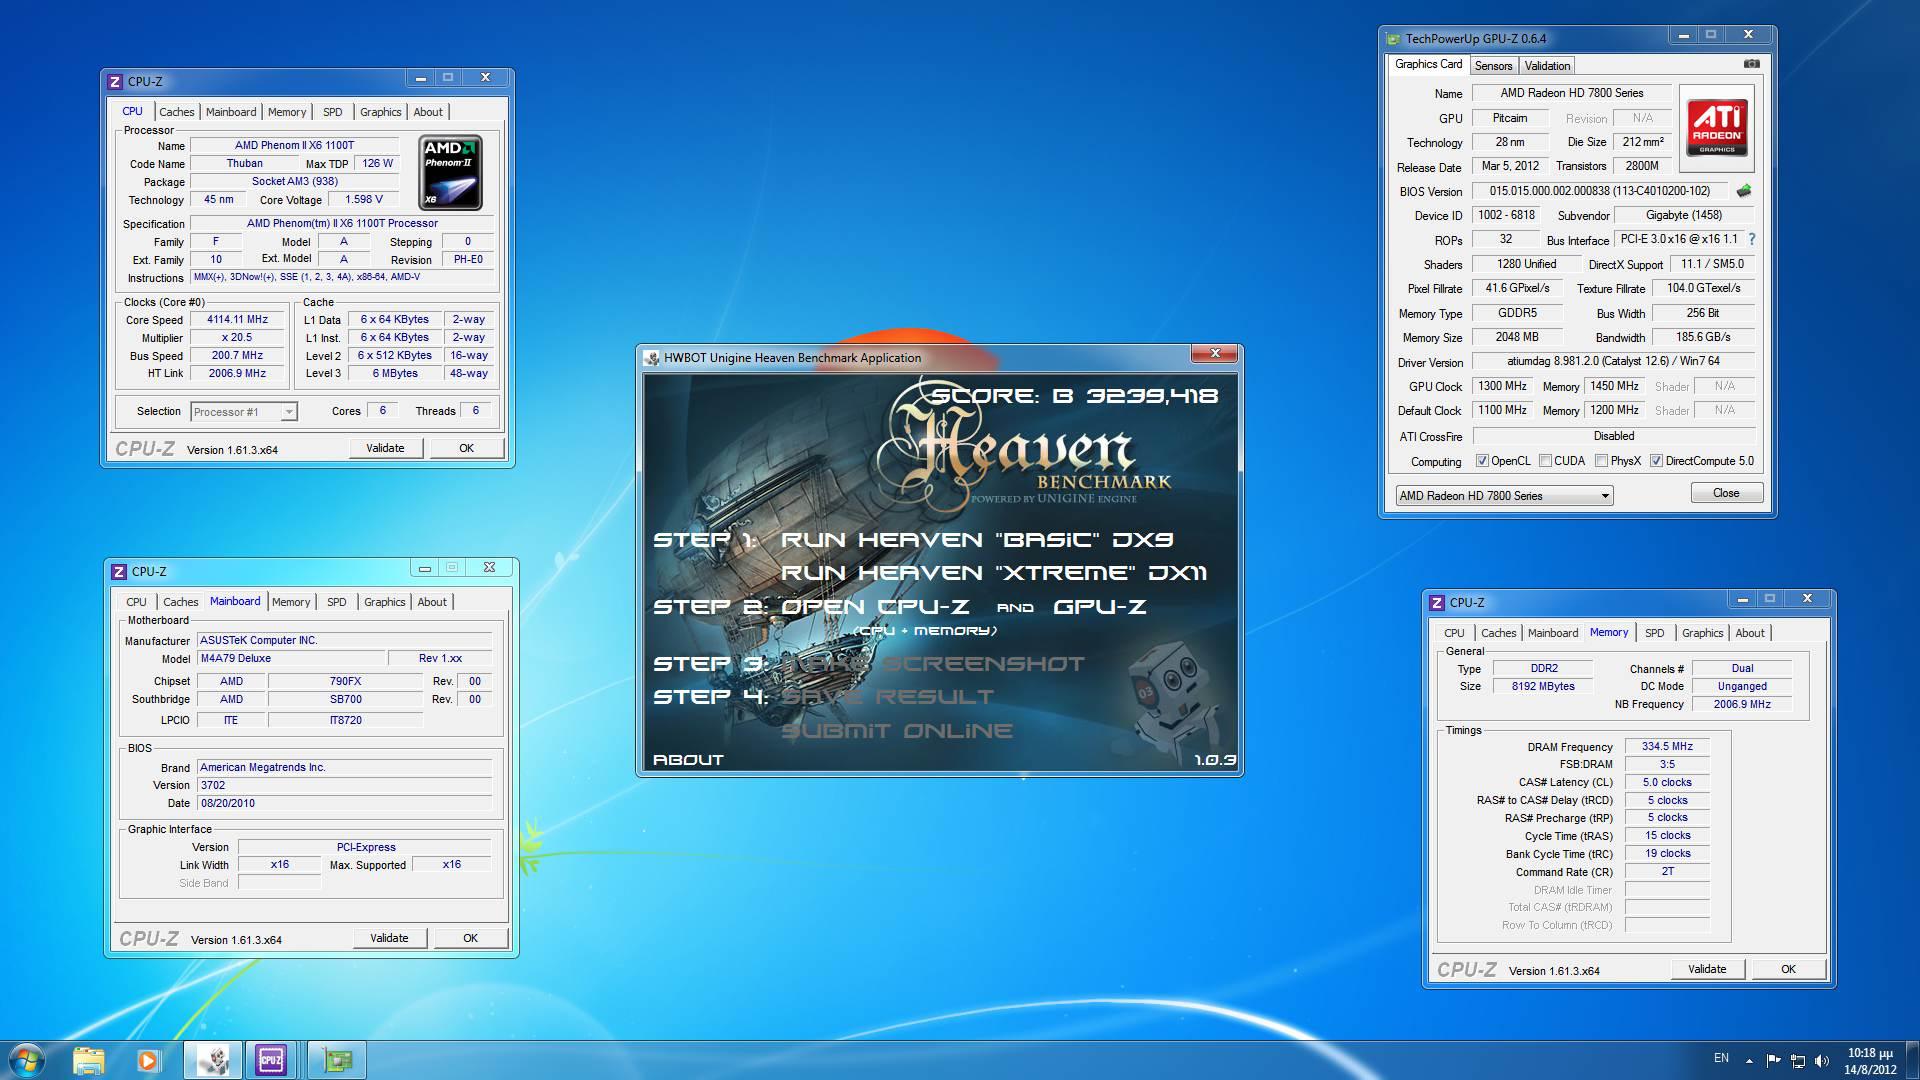
Task: Click the GPU Clock 1300 MHz field
Action: click(x=1502, y=386)
